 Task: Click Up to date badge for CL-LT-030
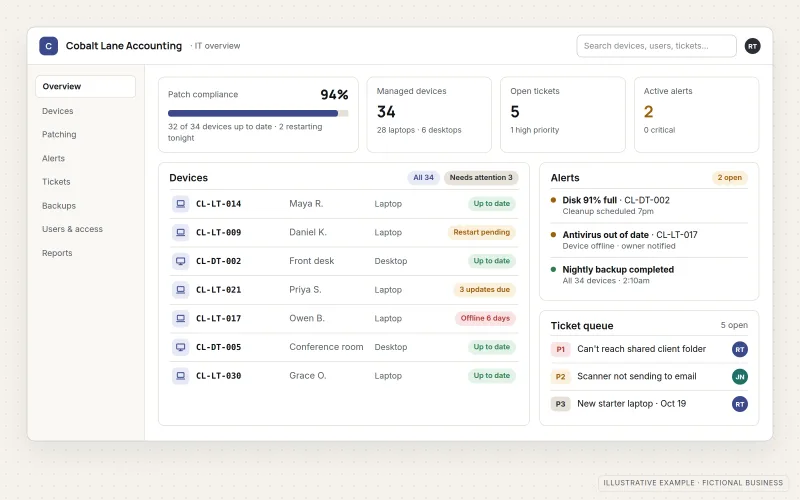tap(492, 376)
